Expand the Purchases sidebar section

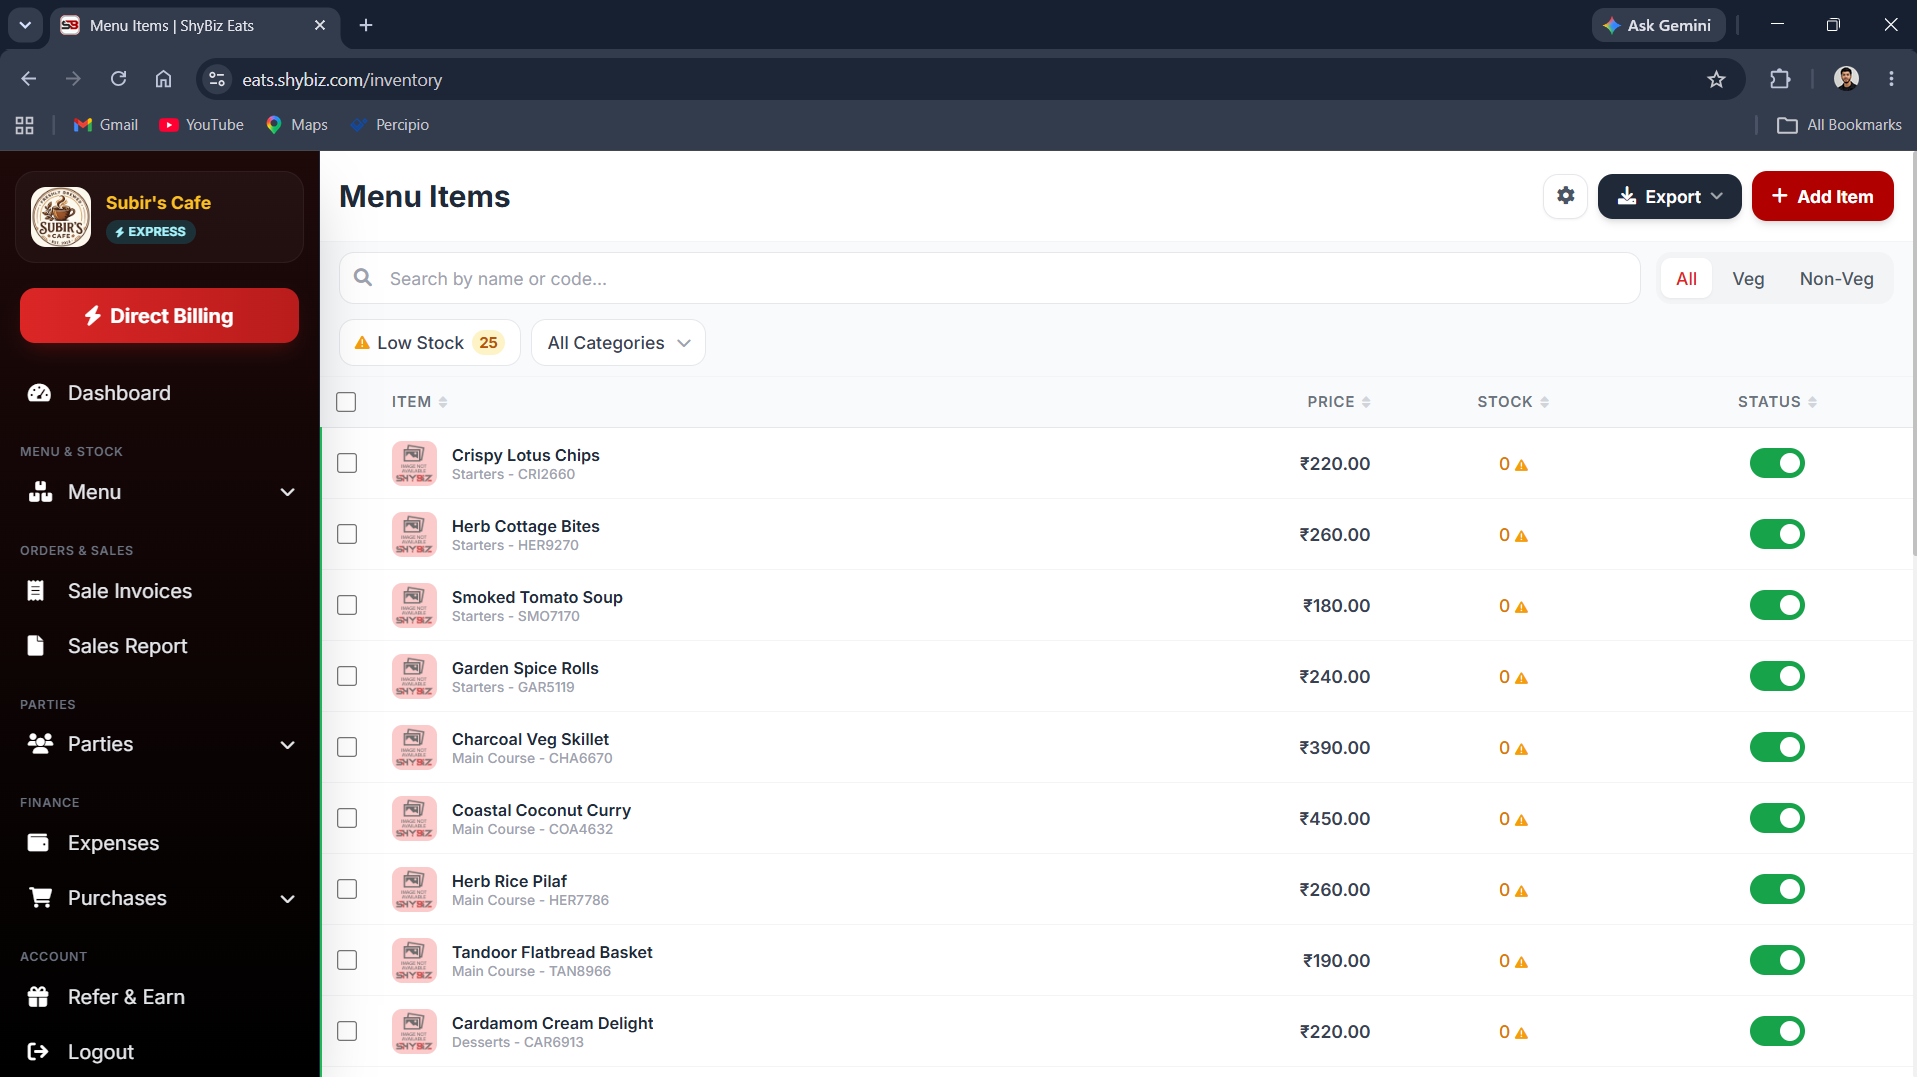pos(287,898)
